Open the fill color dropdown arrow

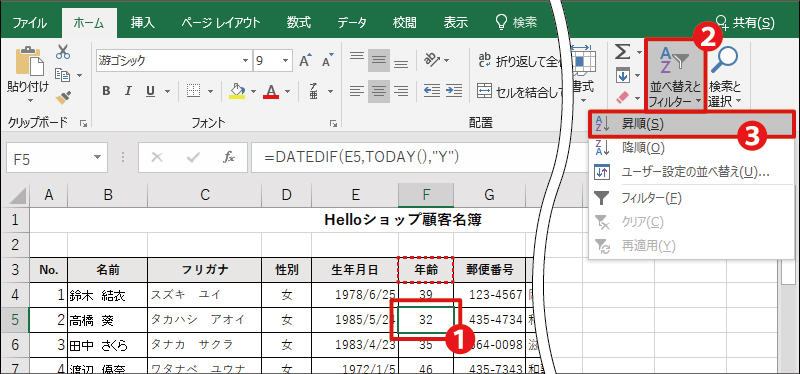tap(253, 91)
